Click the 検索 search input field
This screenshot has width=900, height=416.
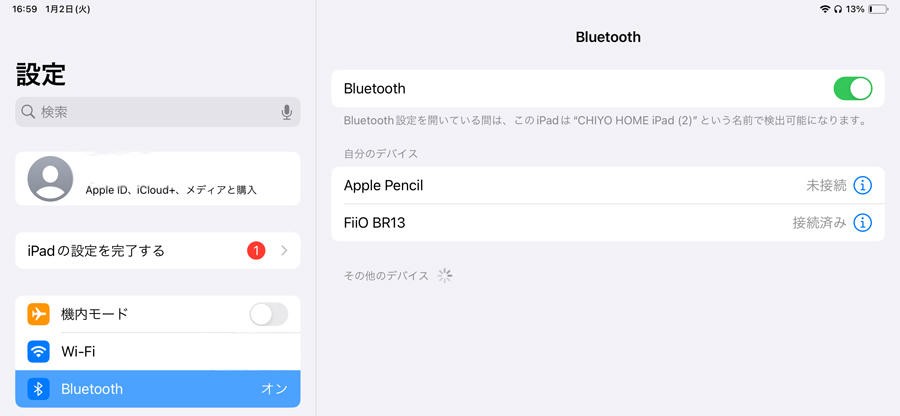point(158,112)
